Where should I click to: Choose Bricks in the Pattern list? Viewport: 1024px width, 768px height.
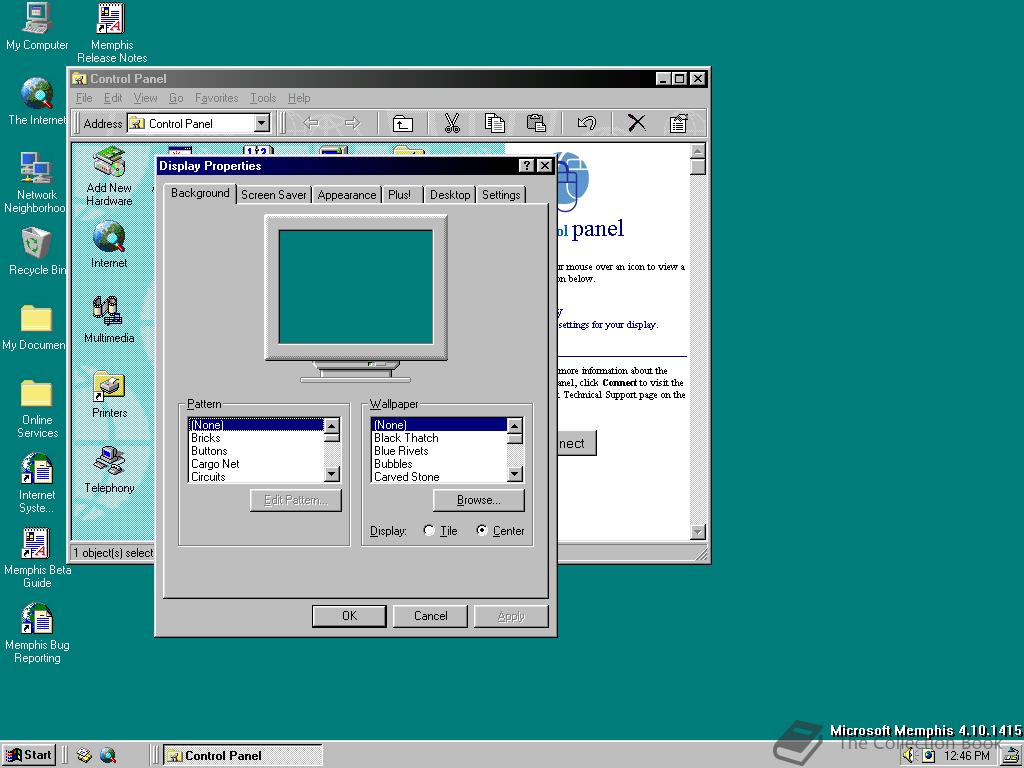[x=255, y=438]
